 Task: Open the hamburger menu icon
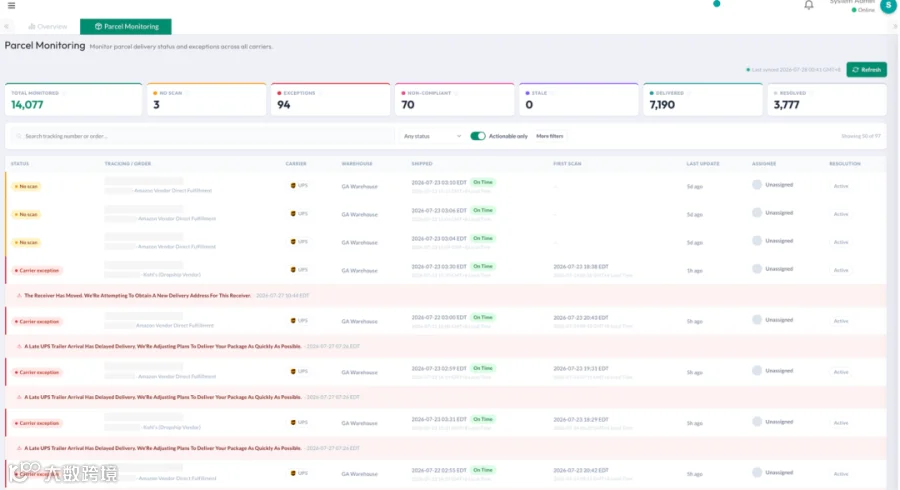[x=11, y=6]
